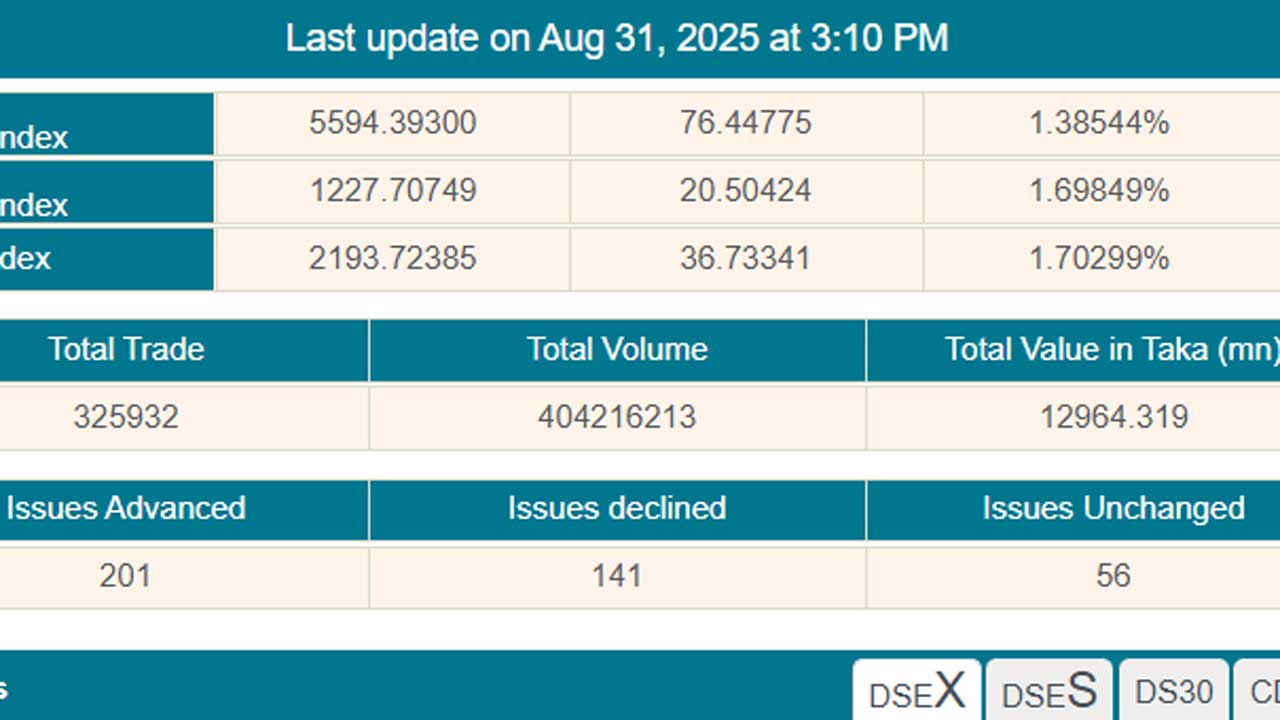Select the total volume figure 404216213
The image size is (1280, 720).
(x=617, y=416)
